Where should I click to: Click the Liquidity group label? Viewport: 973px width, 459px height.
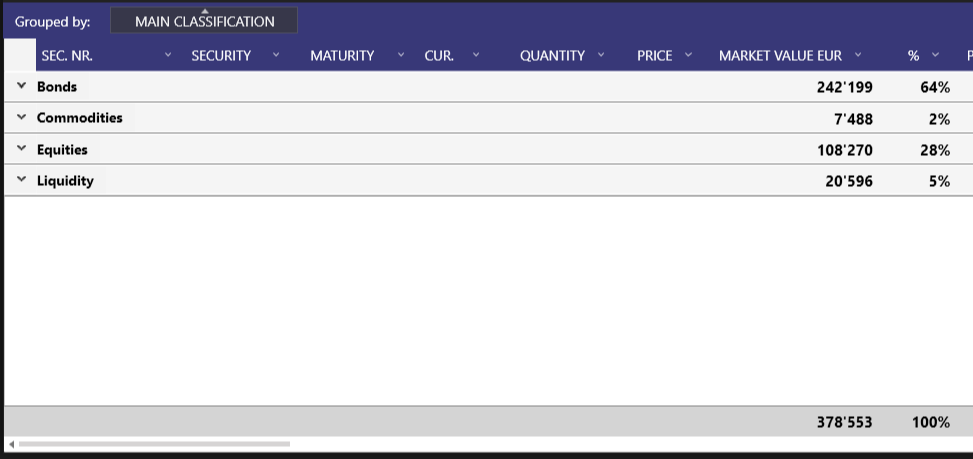click(65, 181)
